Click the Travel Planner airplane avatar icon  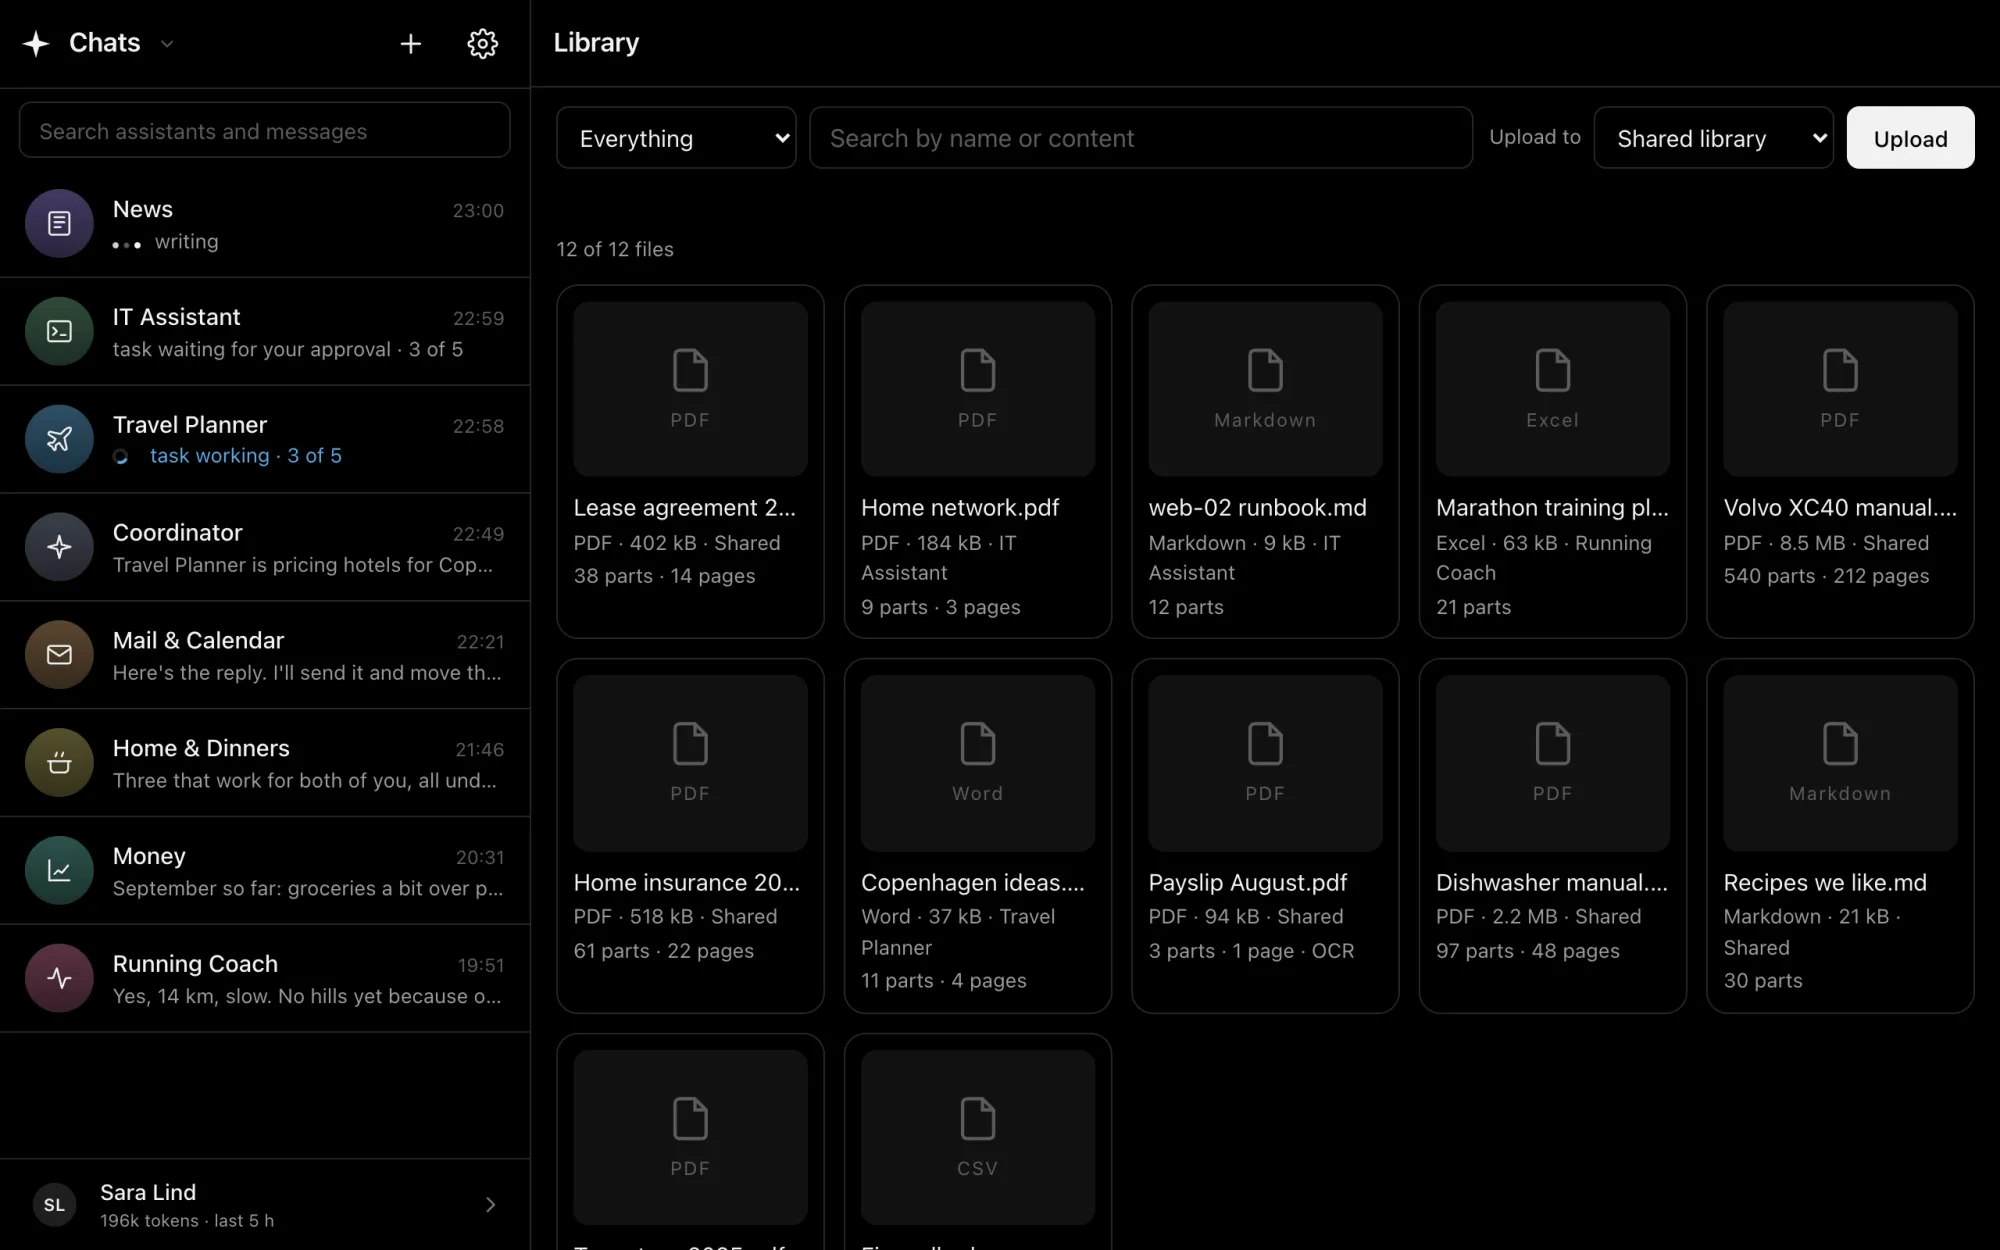coord(59,439)
